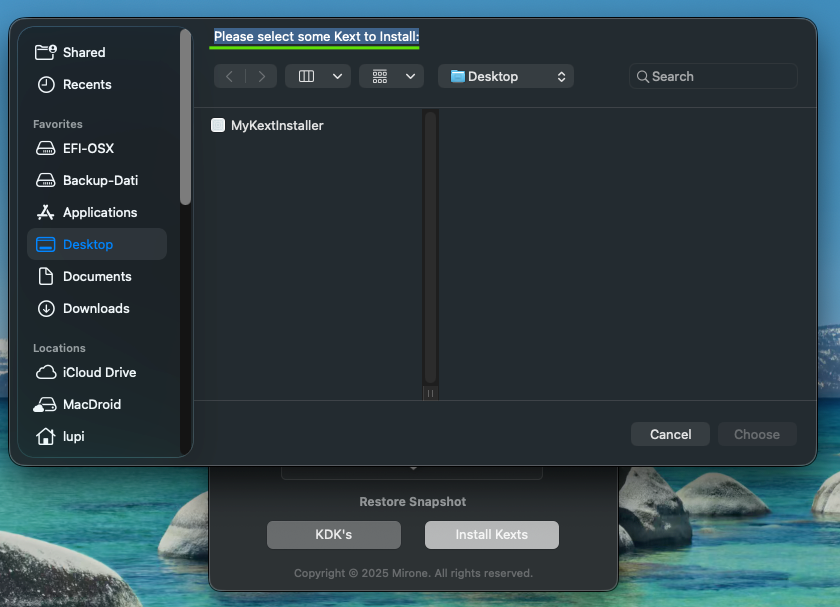Viewport: 840px width, 607px height.
Task: Open the lupi home folder
Action: (x=97, y=437)
